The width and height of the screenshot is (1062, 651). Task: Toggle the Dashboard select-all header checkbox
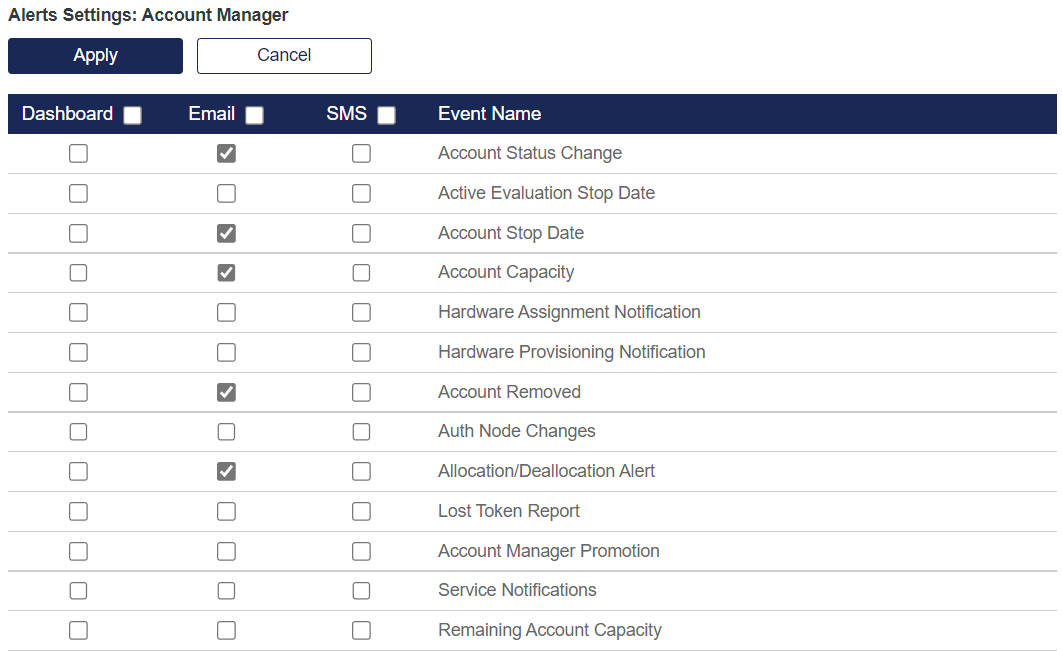coord(132,115)
